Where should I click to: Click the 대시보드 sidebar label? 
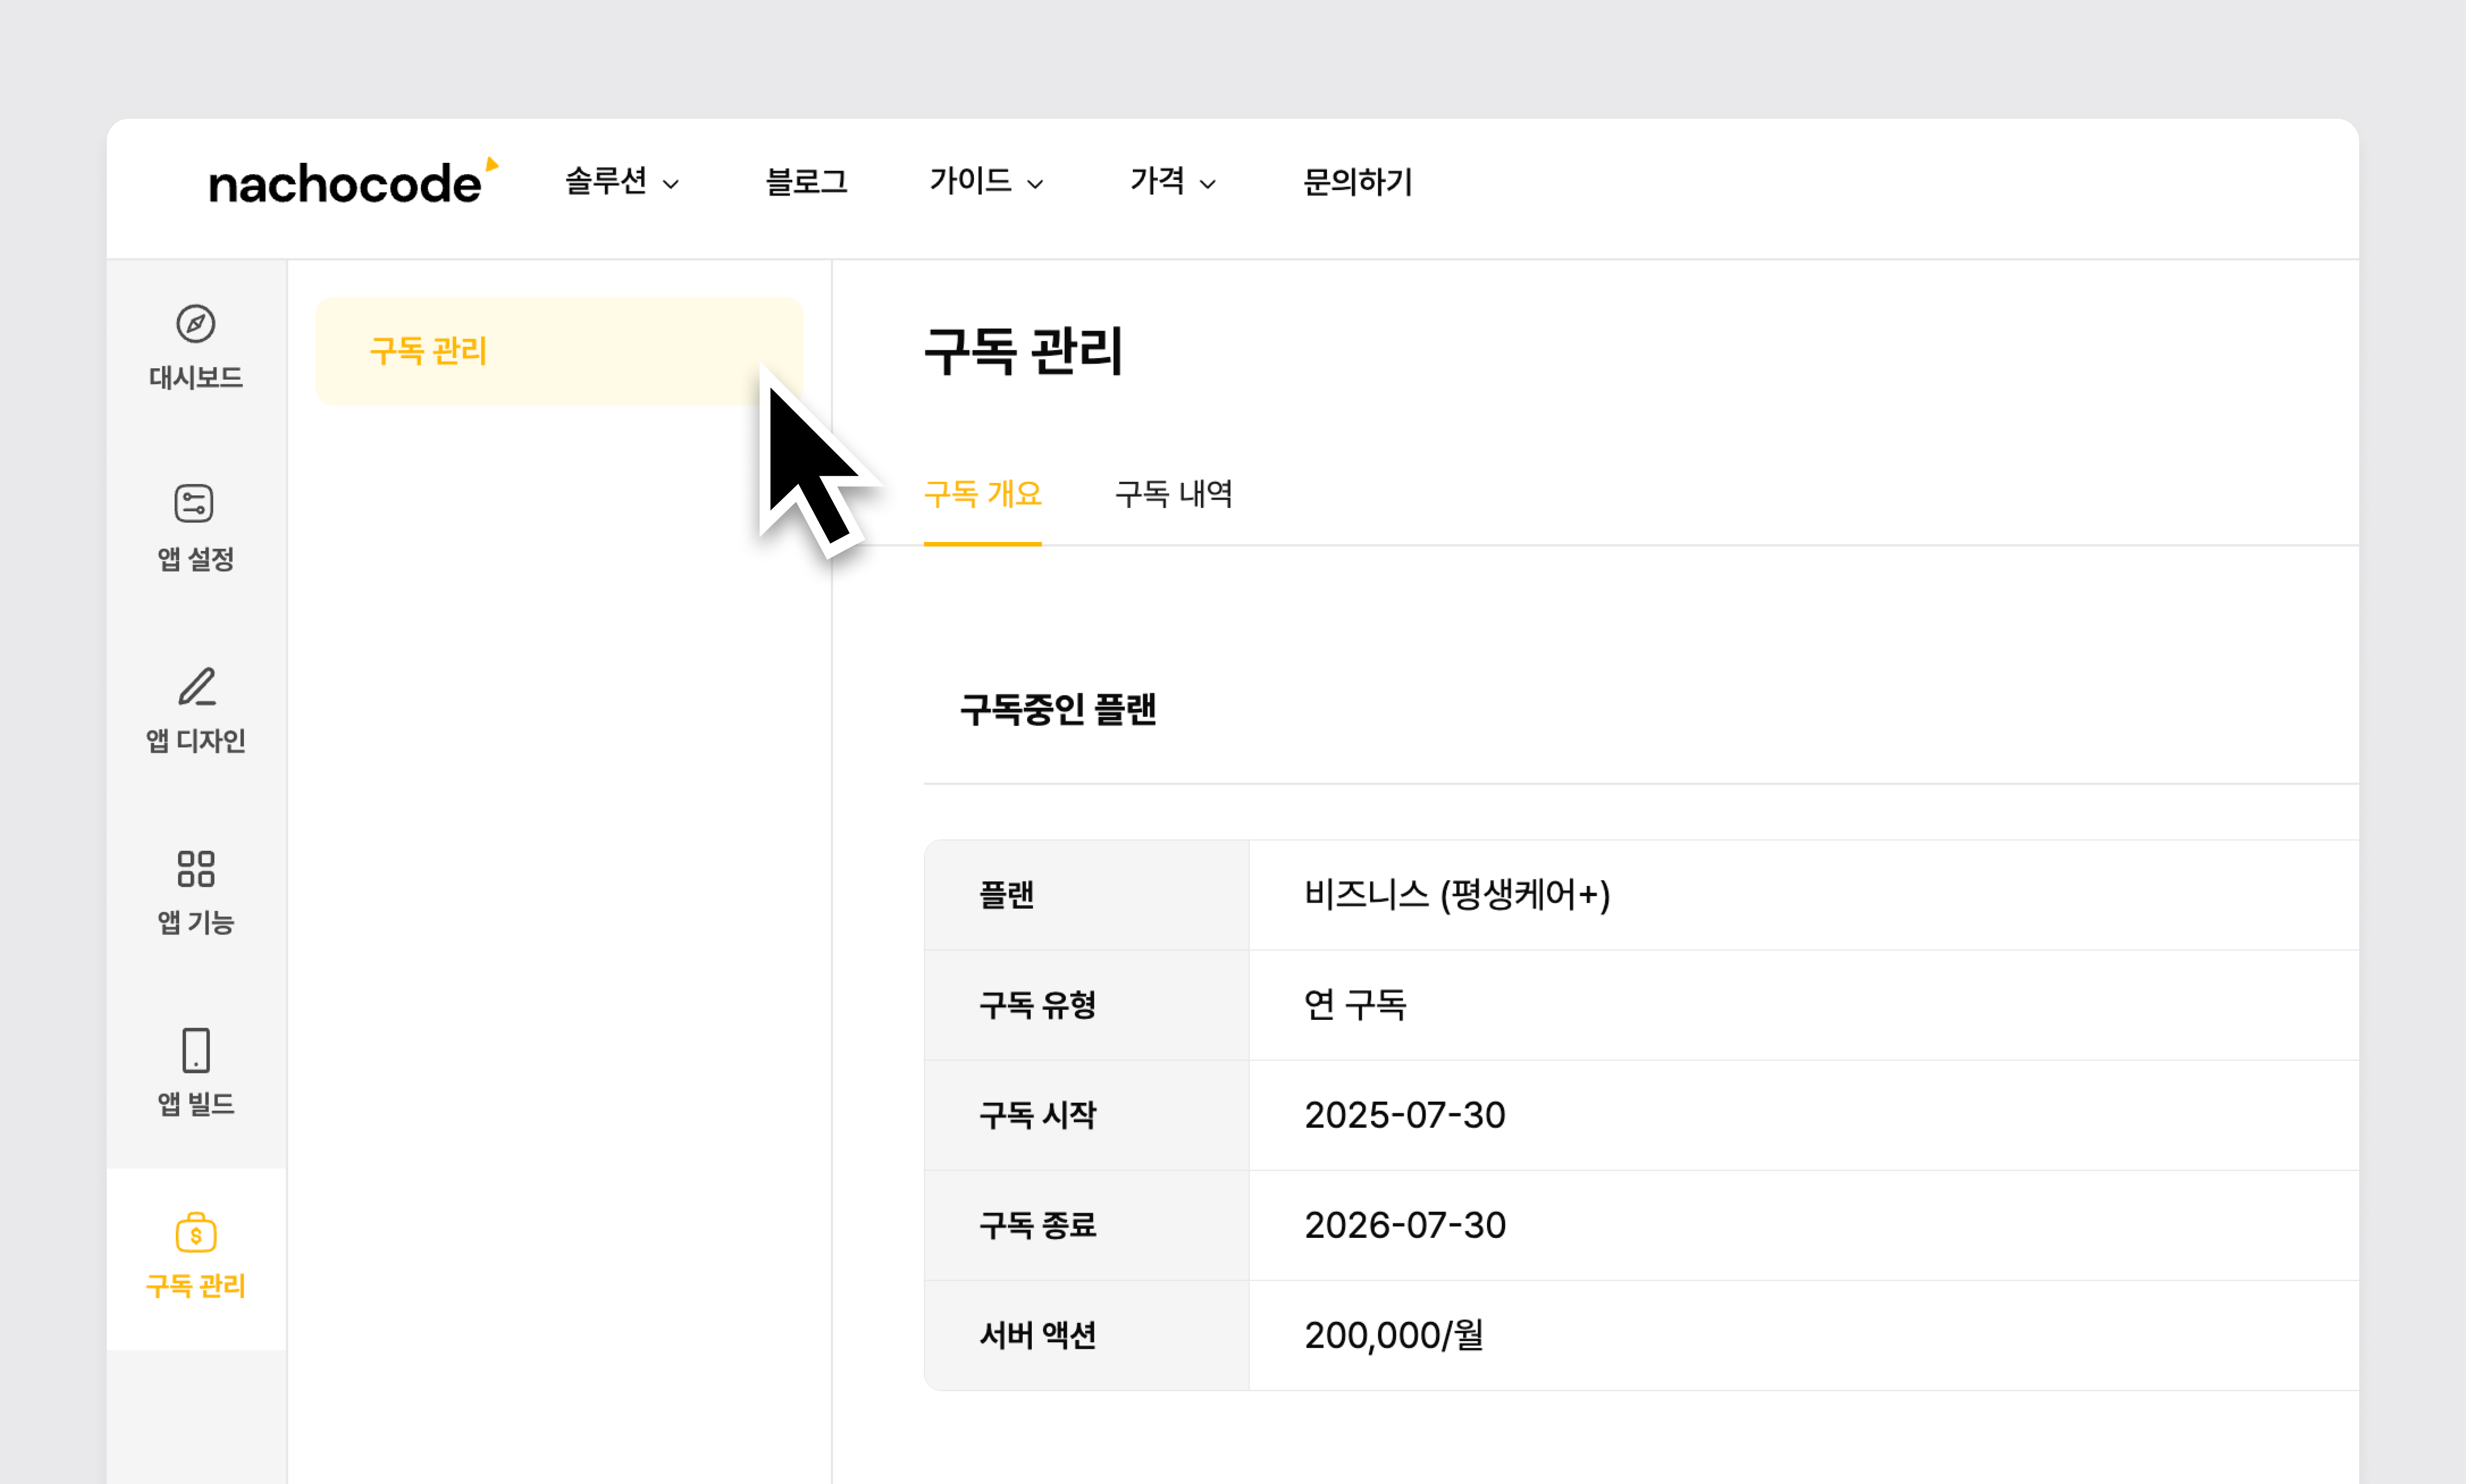[x=196, y=378]
